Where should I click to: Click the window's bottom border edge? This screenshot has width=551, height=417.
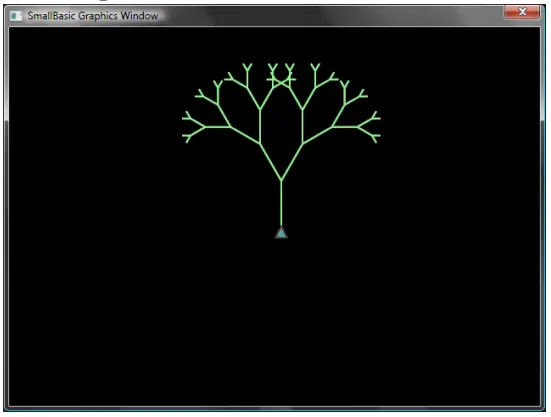coord(274,409)
